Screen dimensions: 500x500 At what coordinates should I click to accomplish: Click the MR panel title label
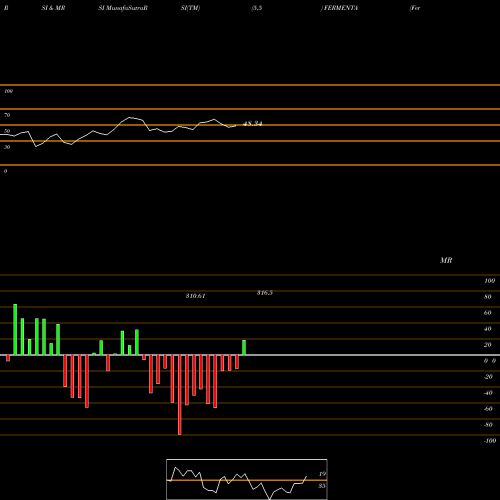[446, 260]
